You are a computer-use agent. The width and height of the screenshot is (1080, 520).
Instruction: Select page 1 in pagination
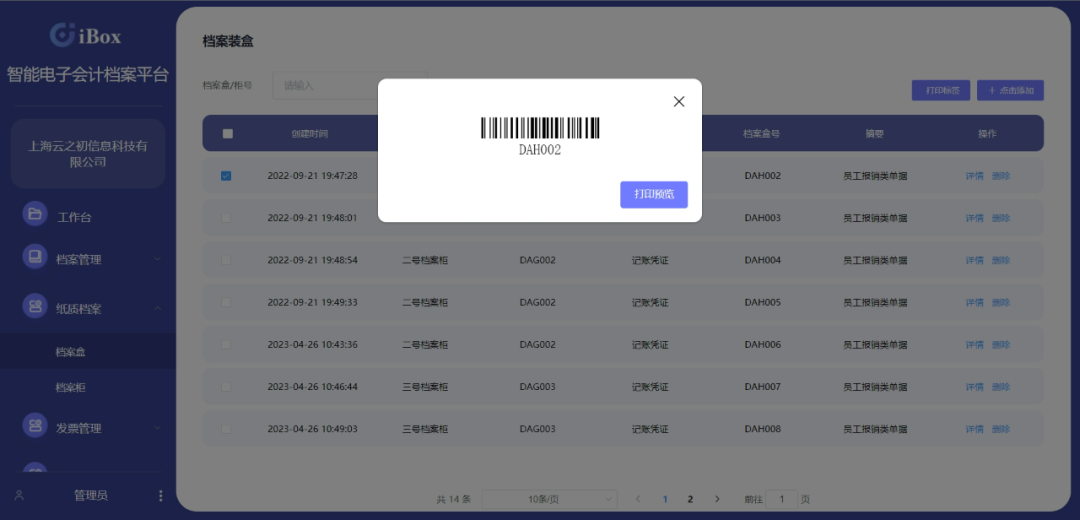click(665, 499)
